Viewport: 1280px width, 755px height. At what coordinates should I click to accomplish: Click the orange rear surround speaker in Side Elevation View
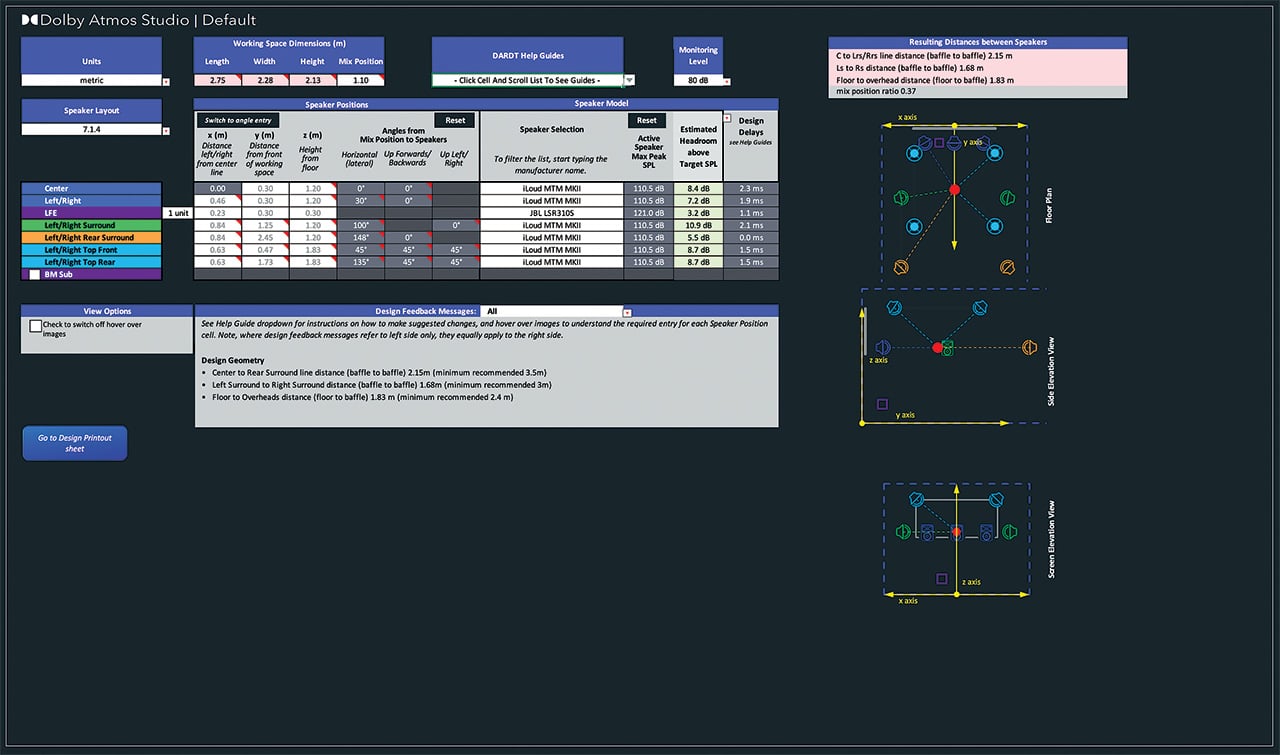tap(1030, 347)
